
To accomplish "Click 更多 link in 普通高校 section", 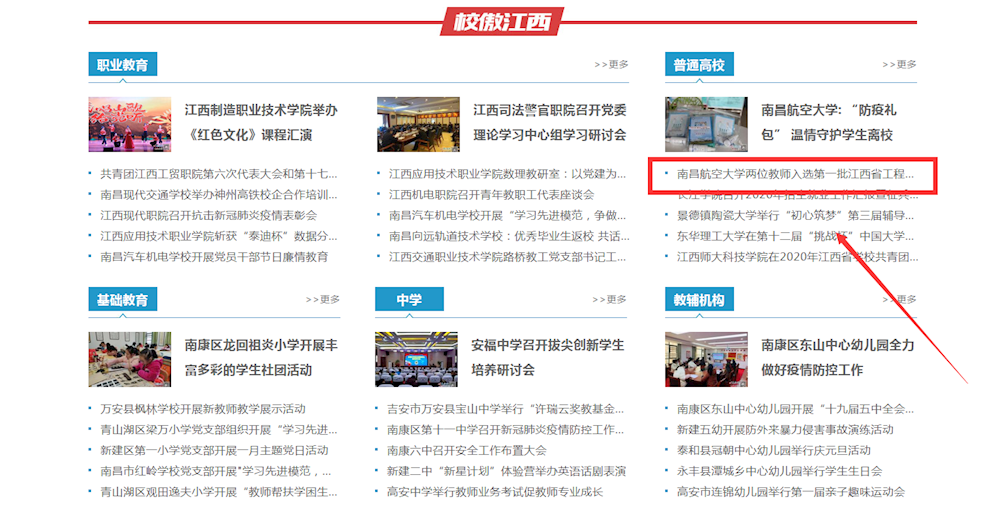I will (x=899, y=64).
